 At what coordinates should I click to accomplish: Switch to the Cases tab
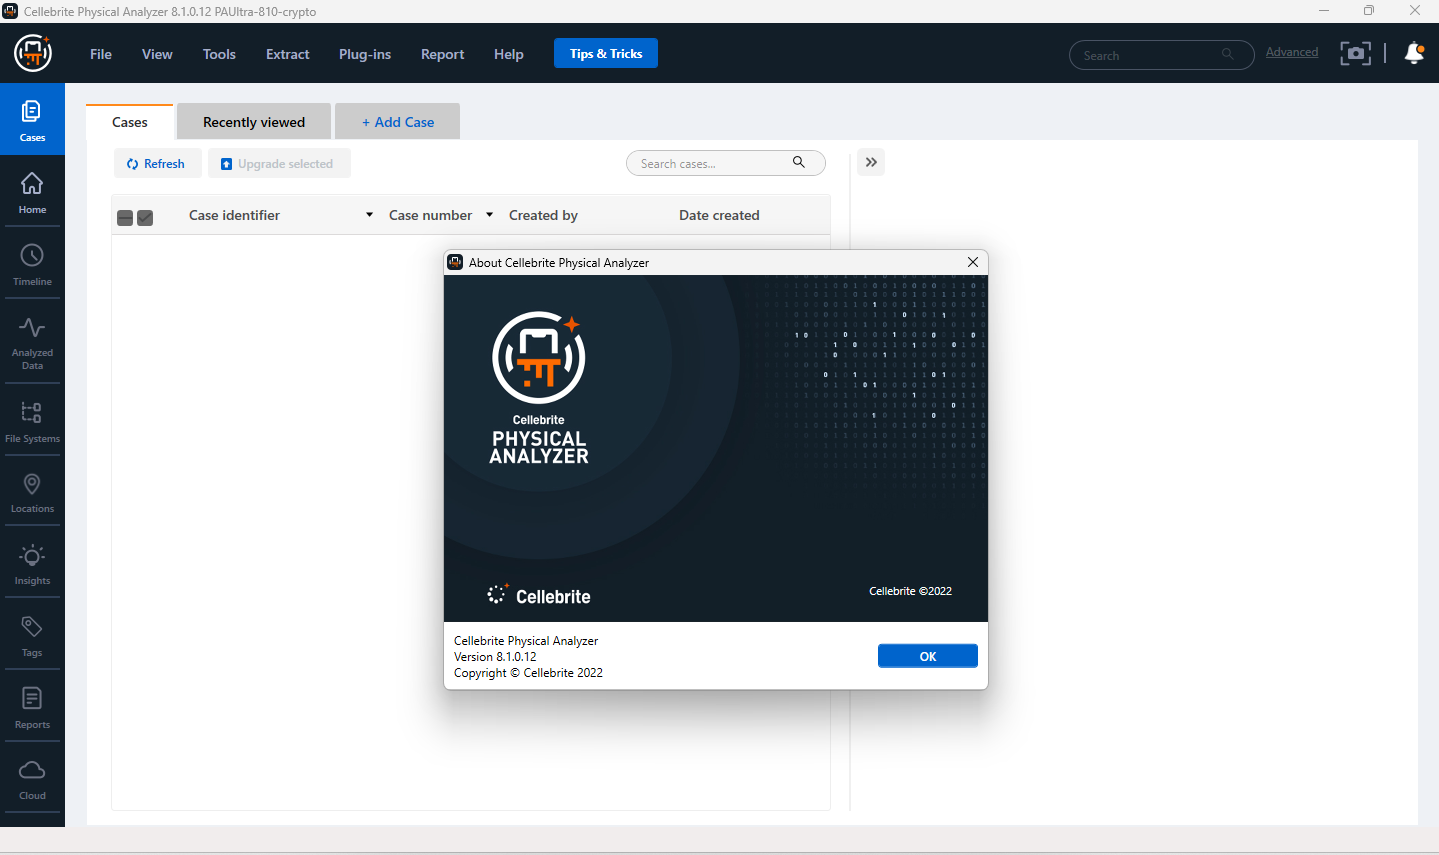tap(130, 122)
